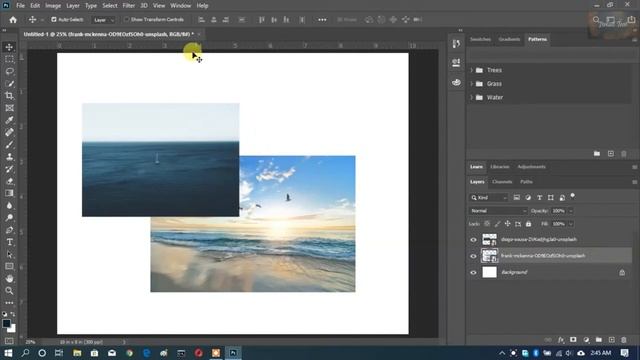Viewport: 640px width, 360px height.
Task: Click the Add layer style fx icon
Action: 561,340
